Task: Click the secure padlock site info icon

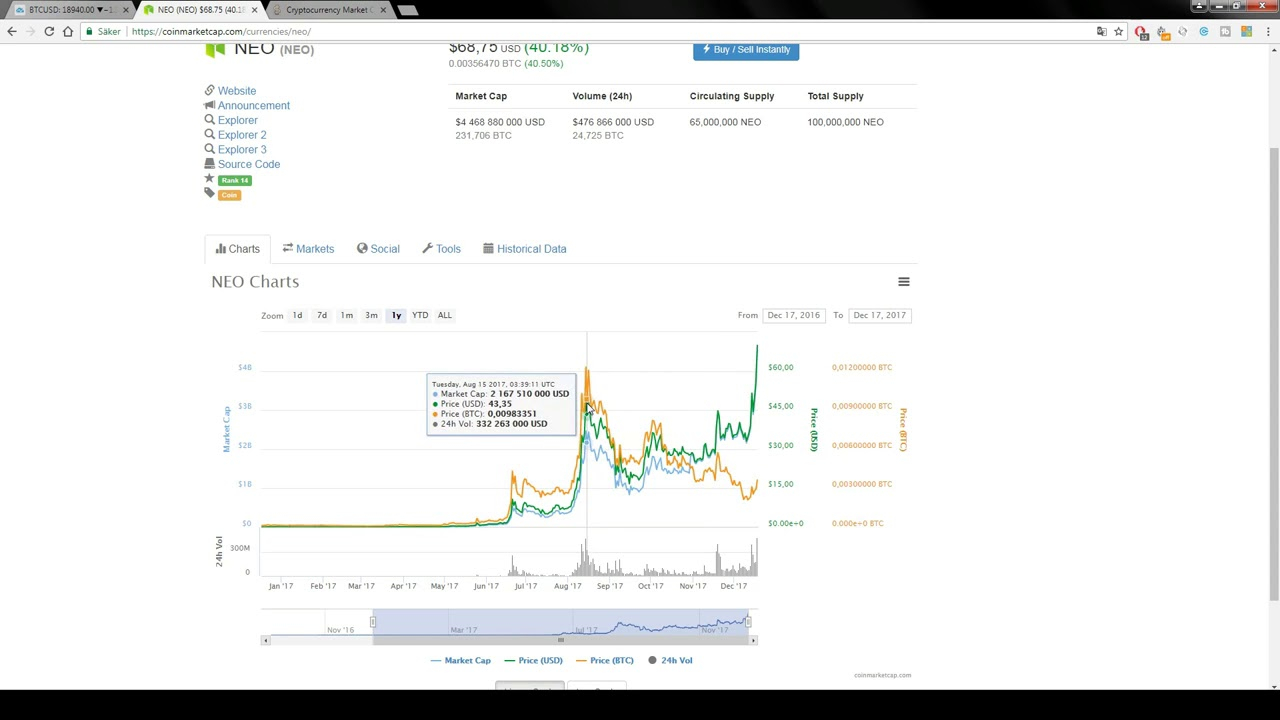Action: 89,32
